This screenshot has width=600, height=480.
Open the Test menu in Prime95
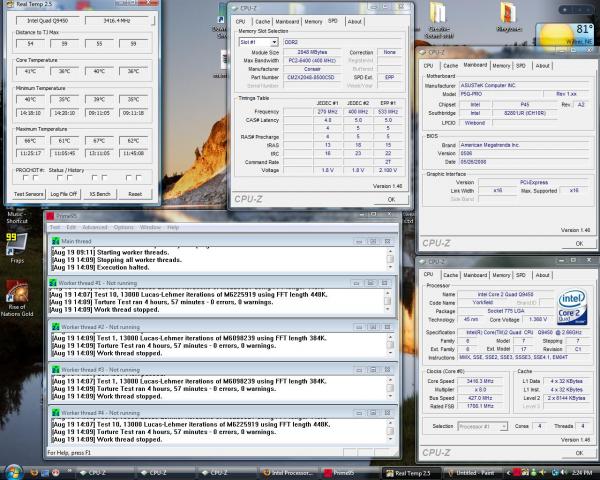click(55, 227)
